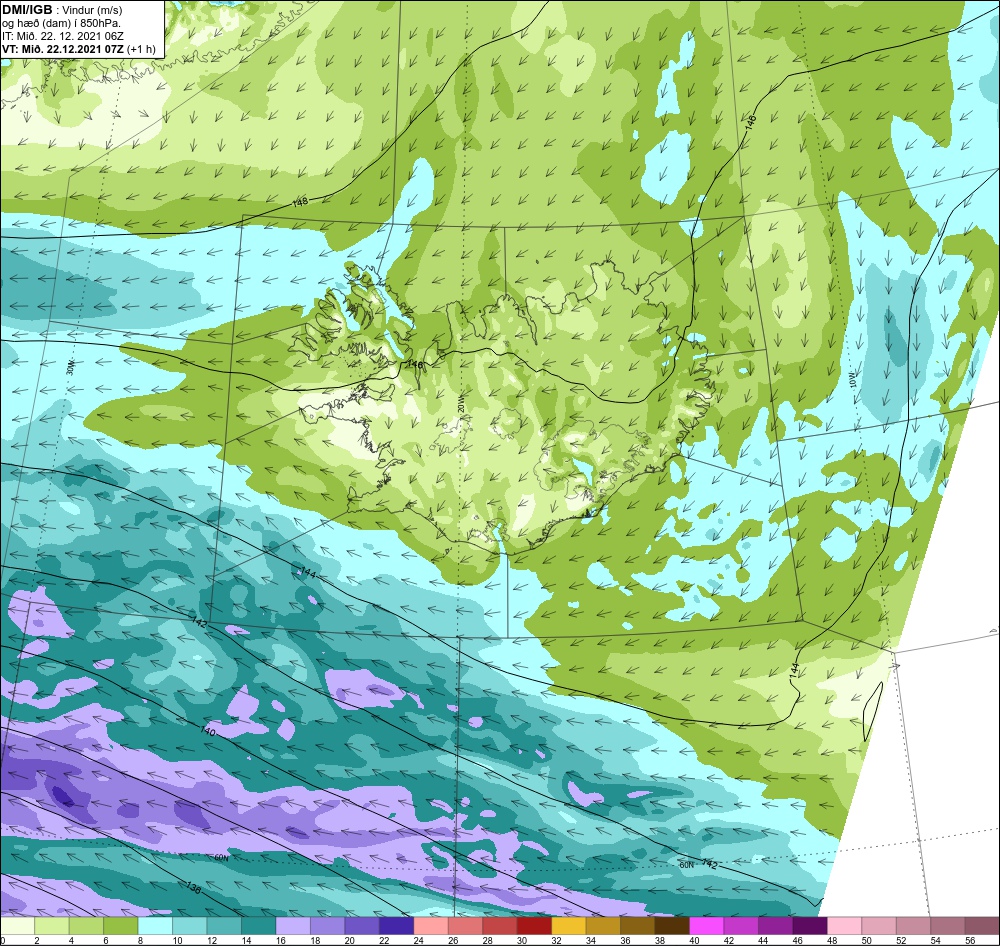Click the 4–6 m/s green legend swatch
Screen dimensions: 1000x946
click(x=86, y=926)
